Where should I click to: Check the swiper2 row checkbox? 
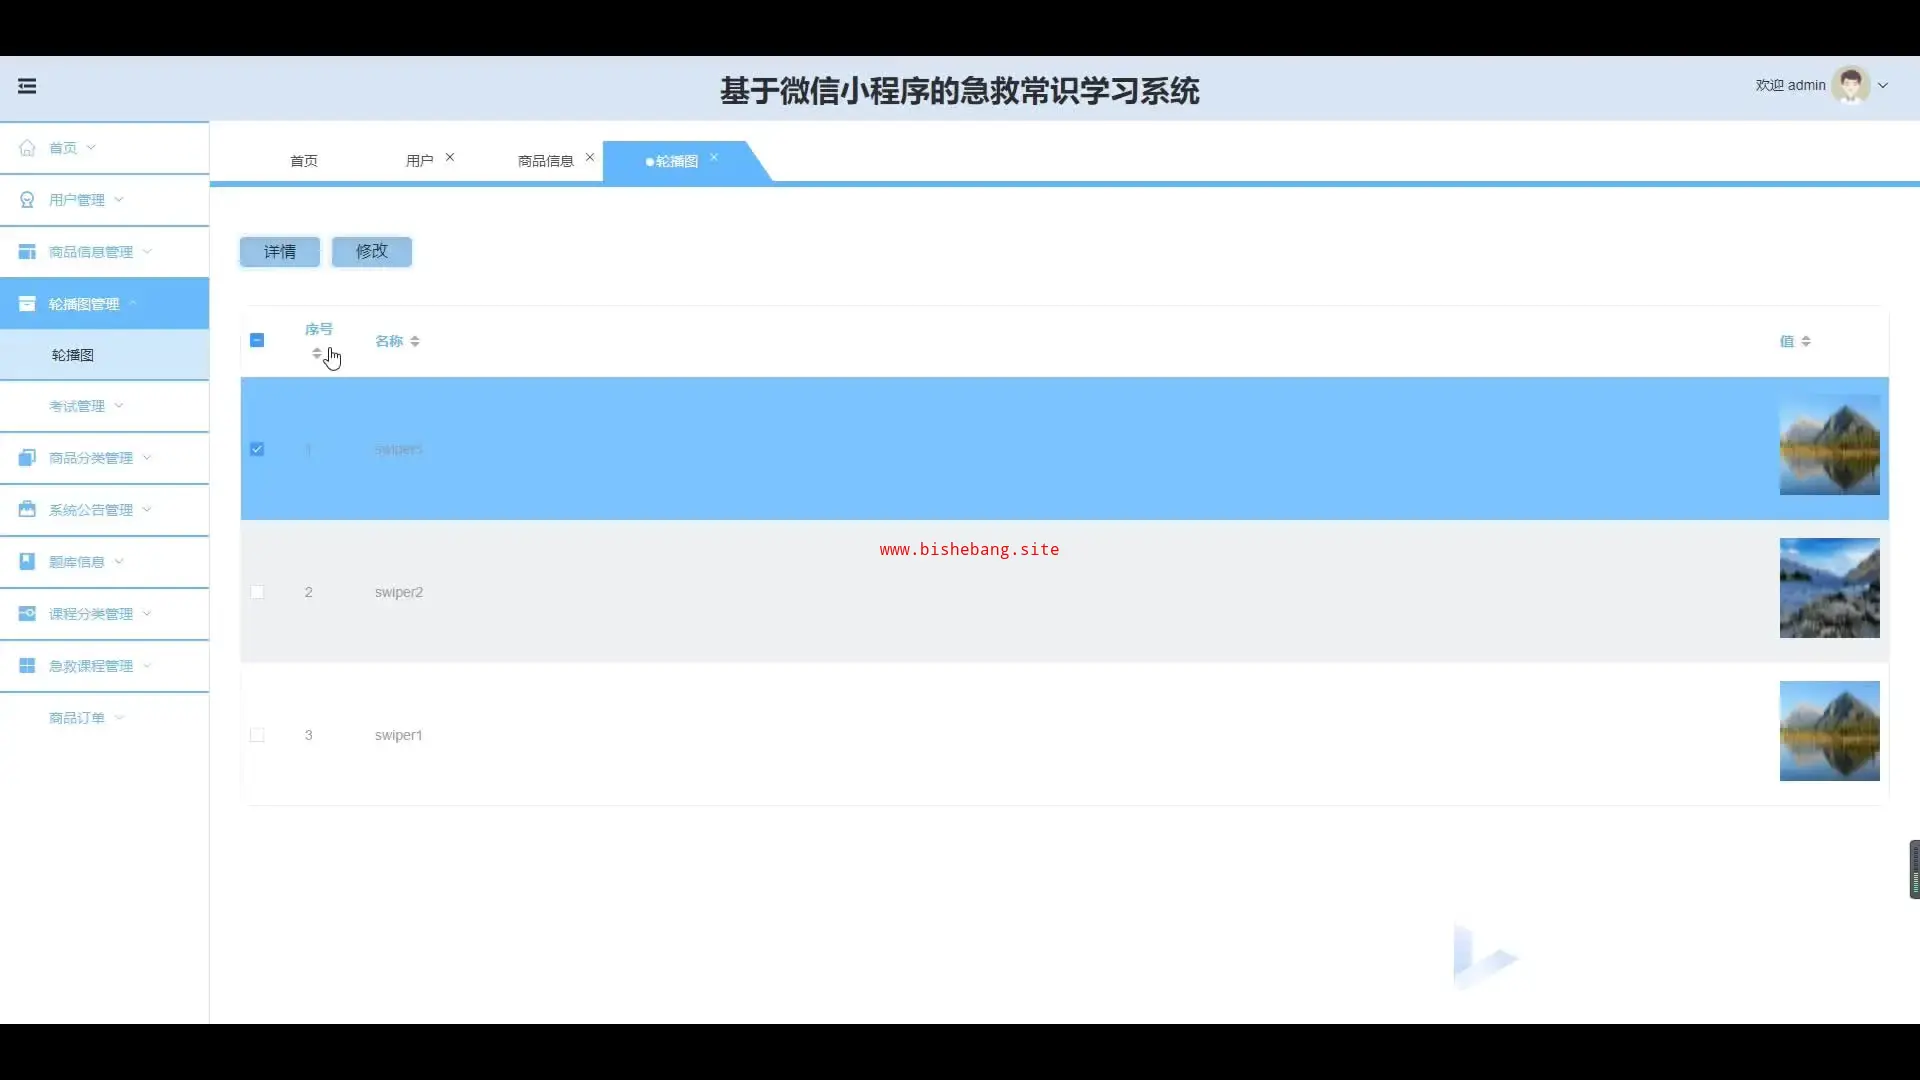coord(257,592)
